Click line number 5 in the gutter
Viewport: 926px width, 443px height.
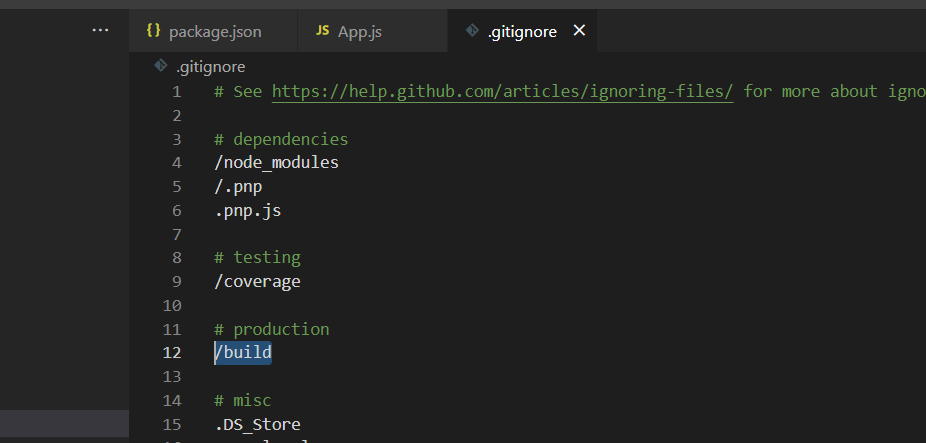point(177,187)
